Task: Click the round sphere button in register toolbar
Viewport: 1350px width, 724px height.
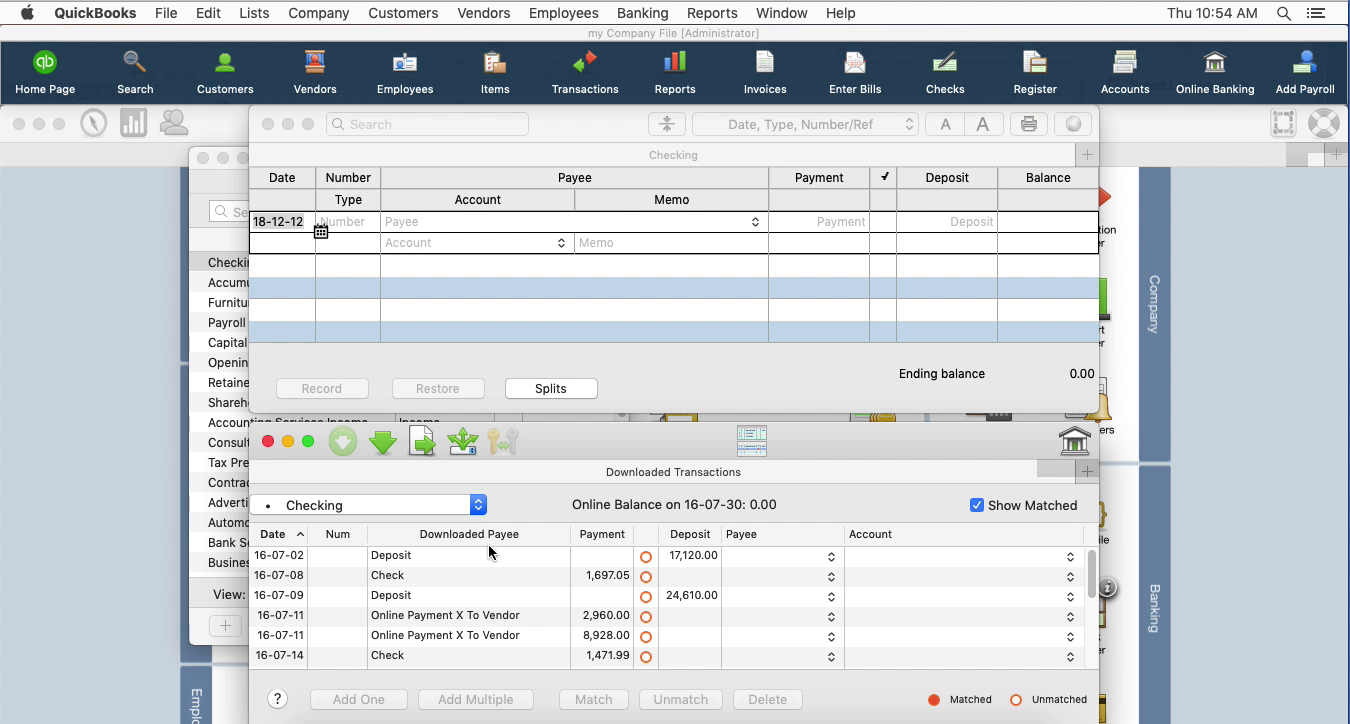Action: tap(1073, 124)
